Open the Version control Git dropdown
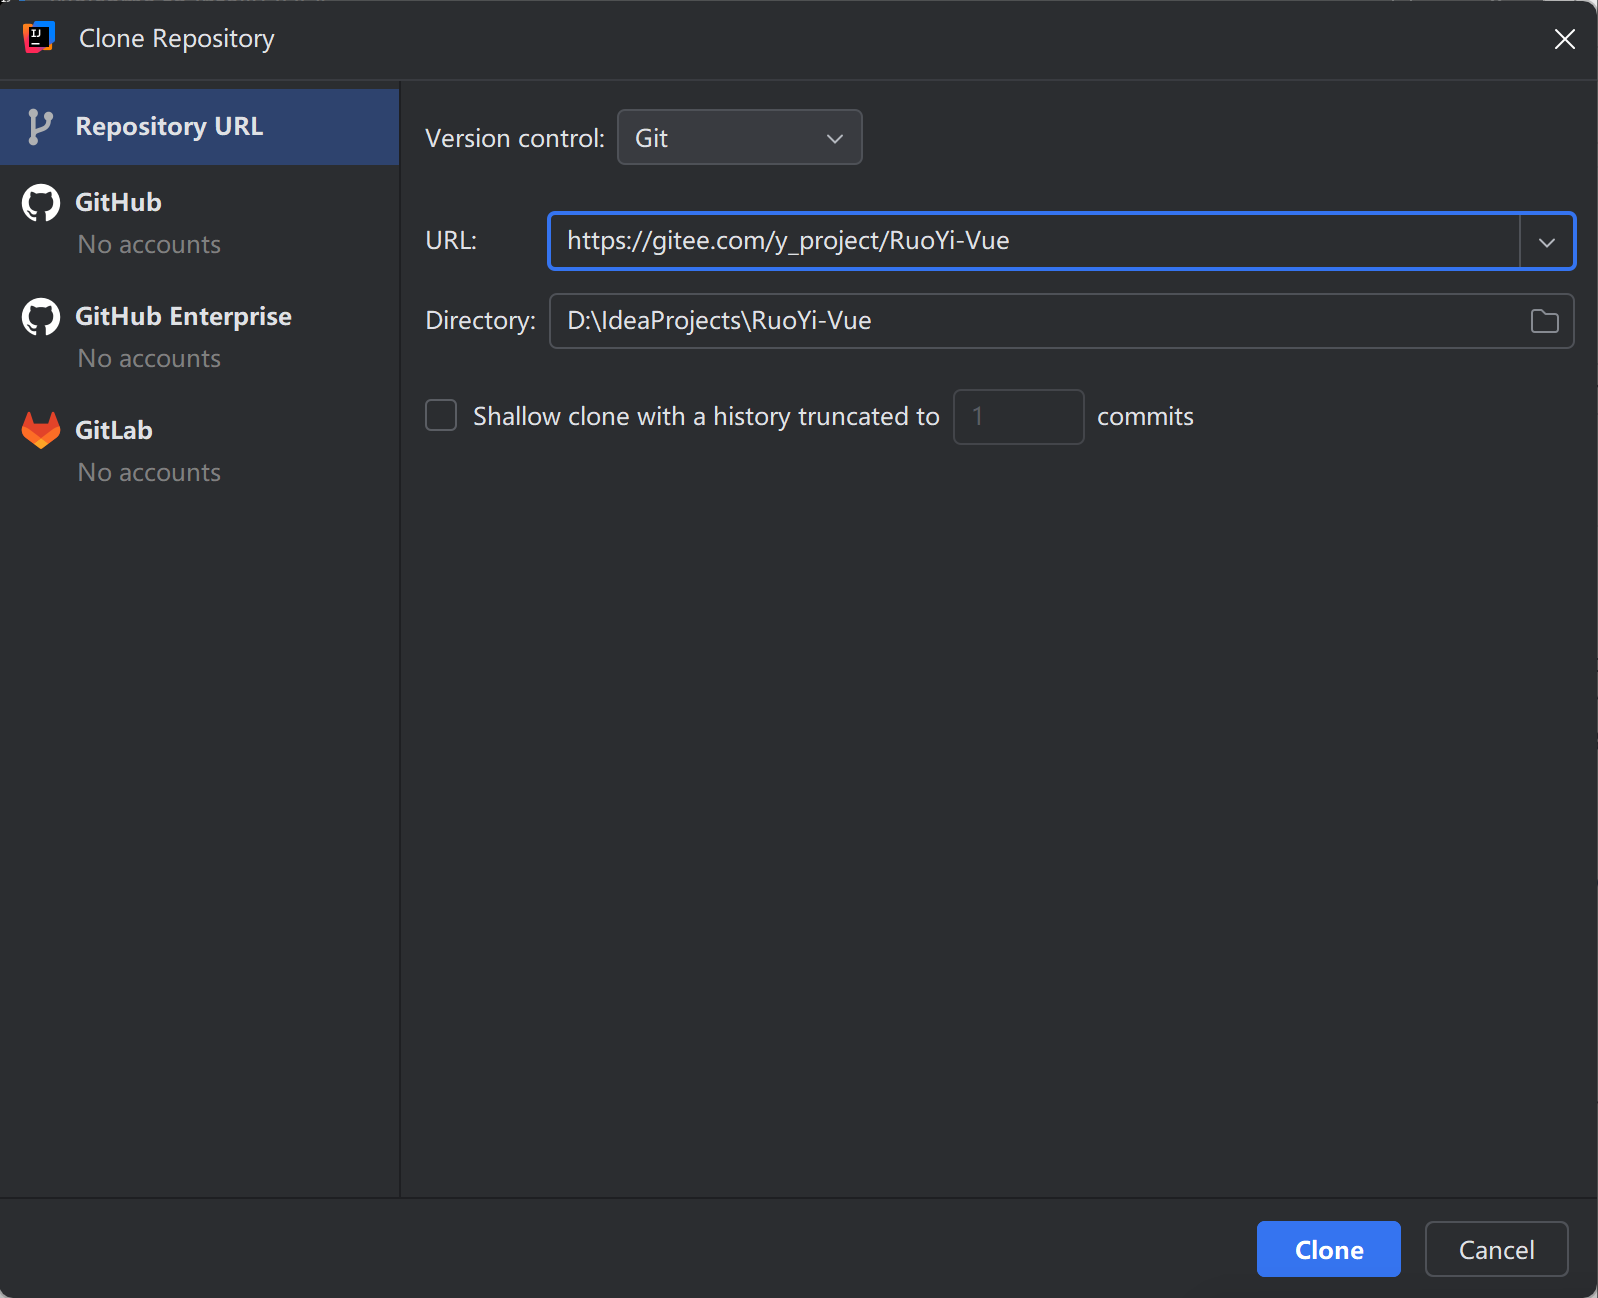The height and width of the screenshot is (1298, 1598). (740, 138)
